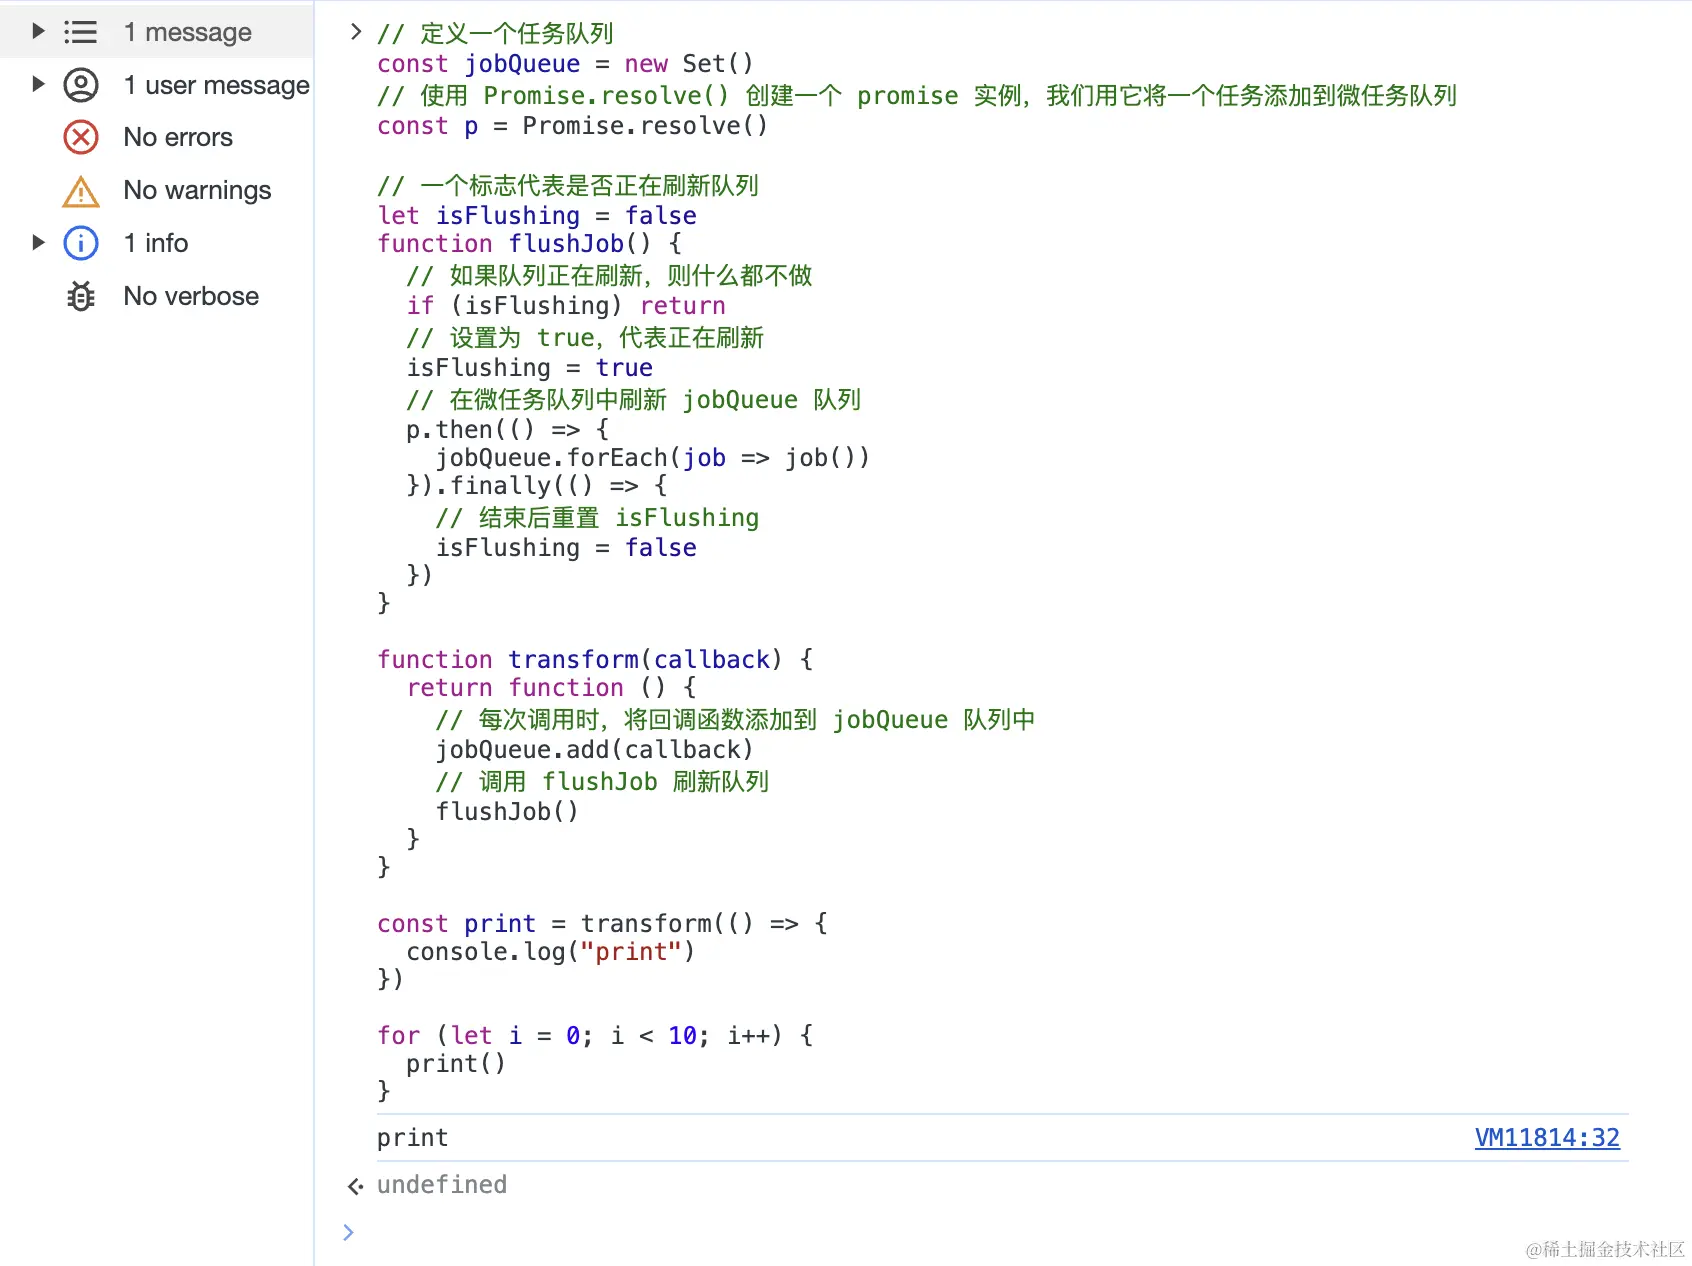Click the "undefined" return value text
The height and width of the screenshot is (1266, 1692).
(x=442, y=1185)
